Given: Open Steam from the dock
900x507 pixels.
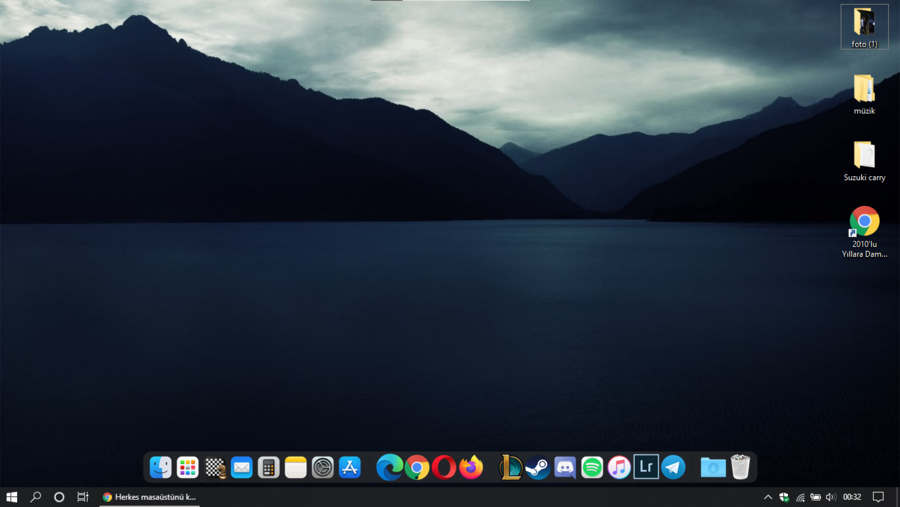Looking at the screenshot, I should coord(538,468).
